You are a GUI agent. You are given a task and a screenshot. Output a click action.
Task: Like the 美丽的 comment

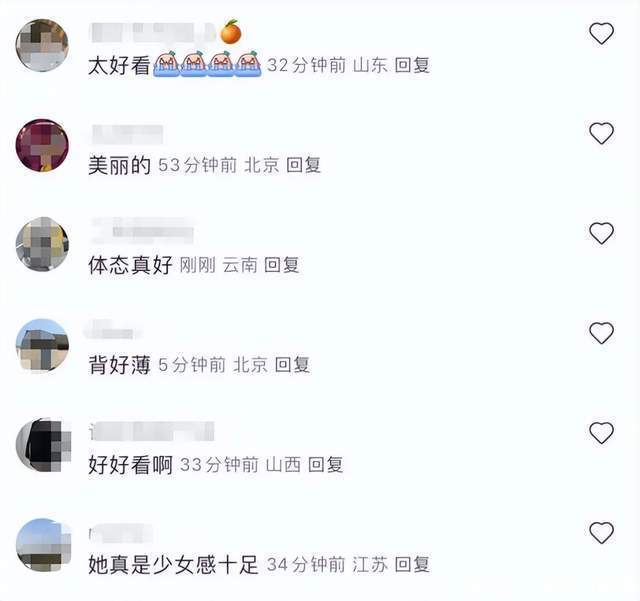pos(601,133)
